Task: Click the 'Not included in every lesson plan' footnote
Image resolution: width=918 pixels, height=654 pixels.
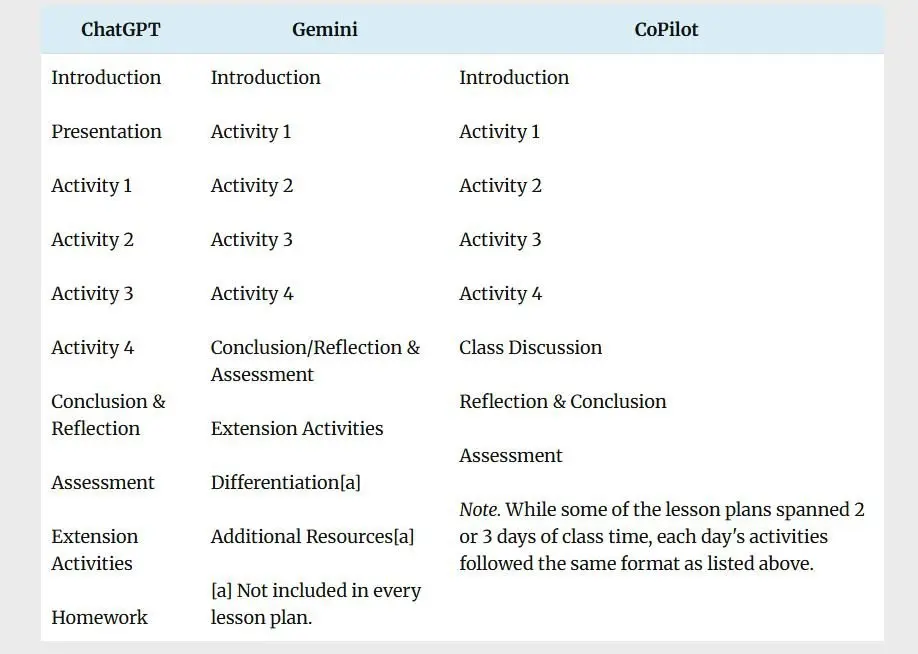Action: (x=315, y=604)
